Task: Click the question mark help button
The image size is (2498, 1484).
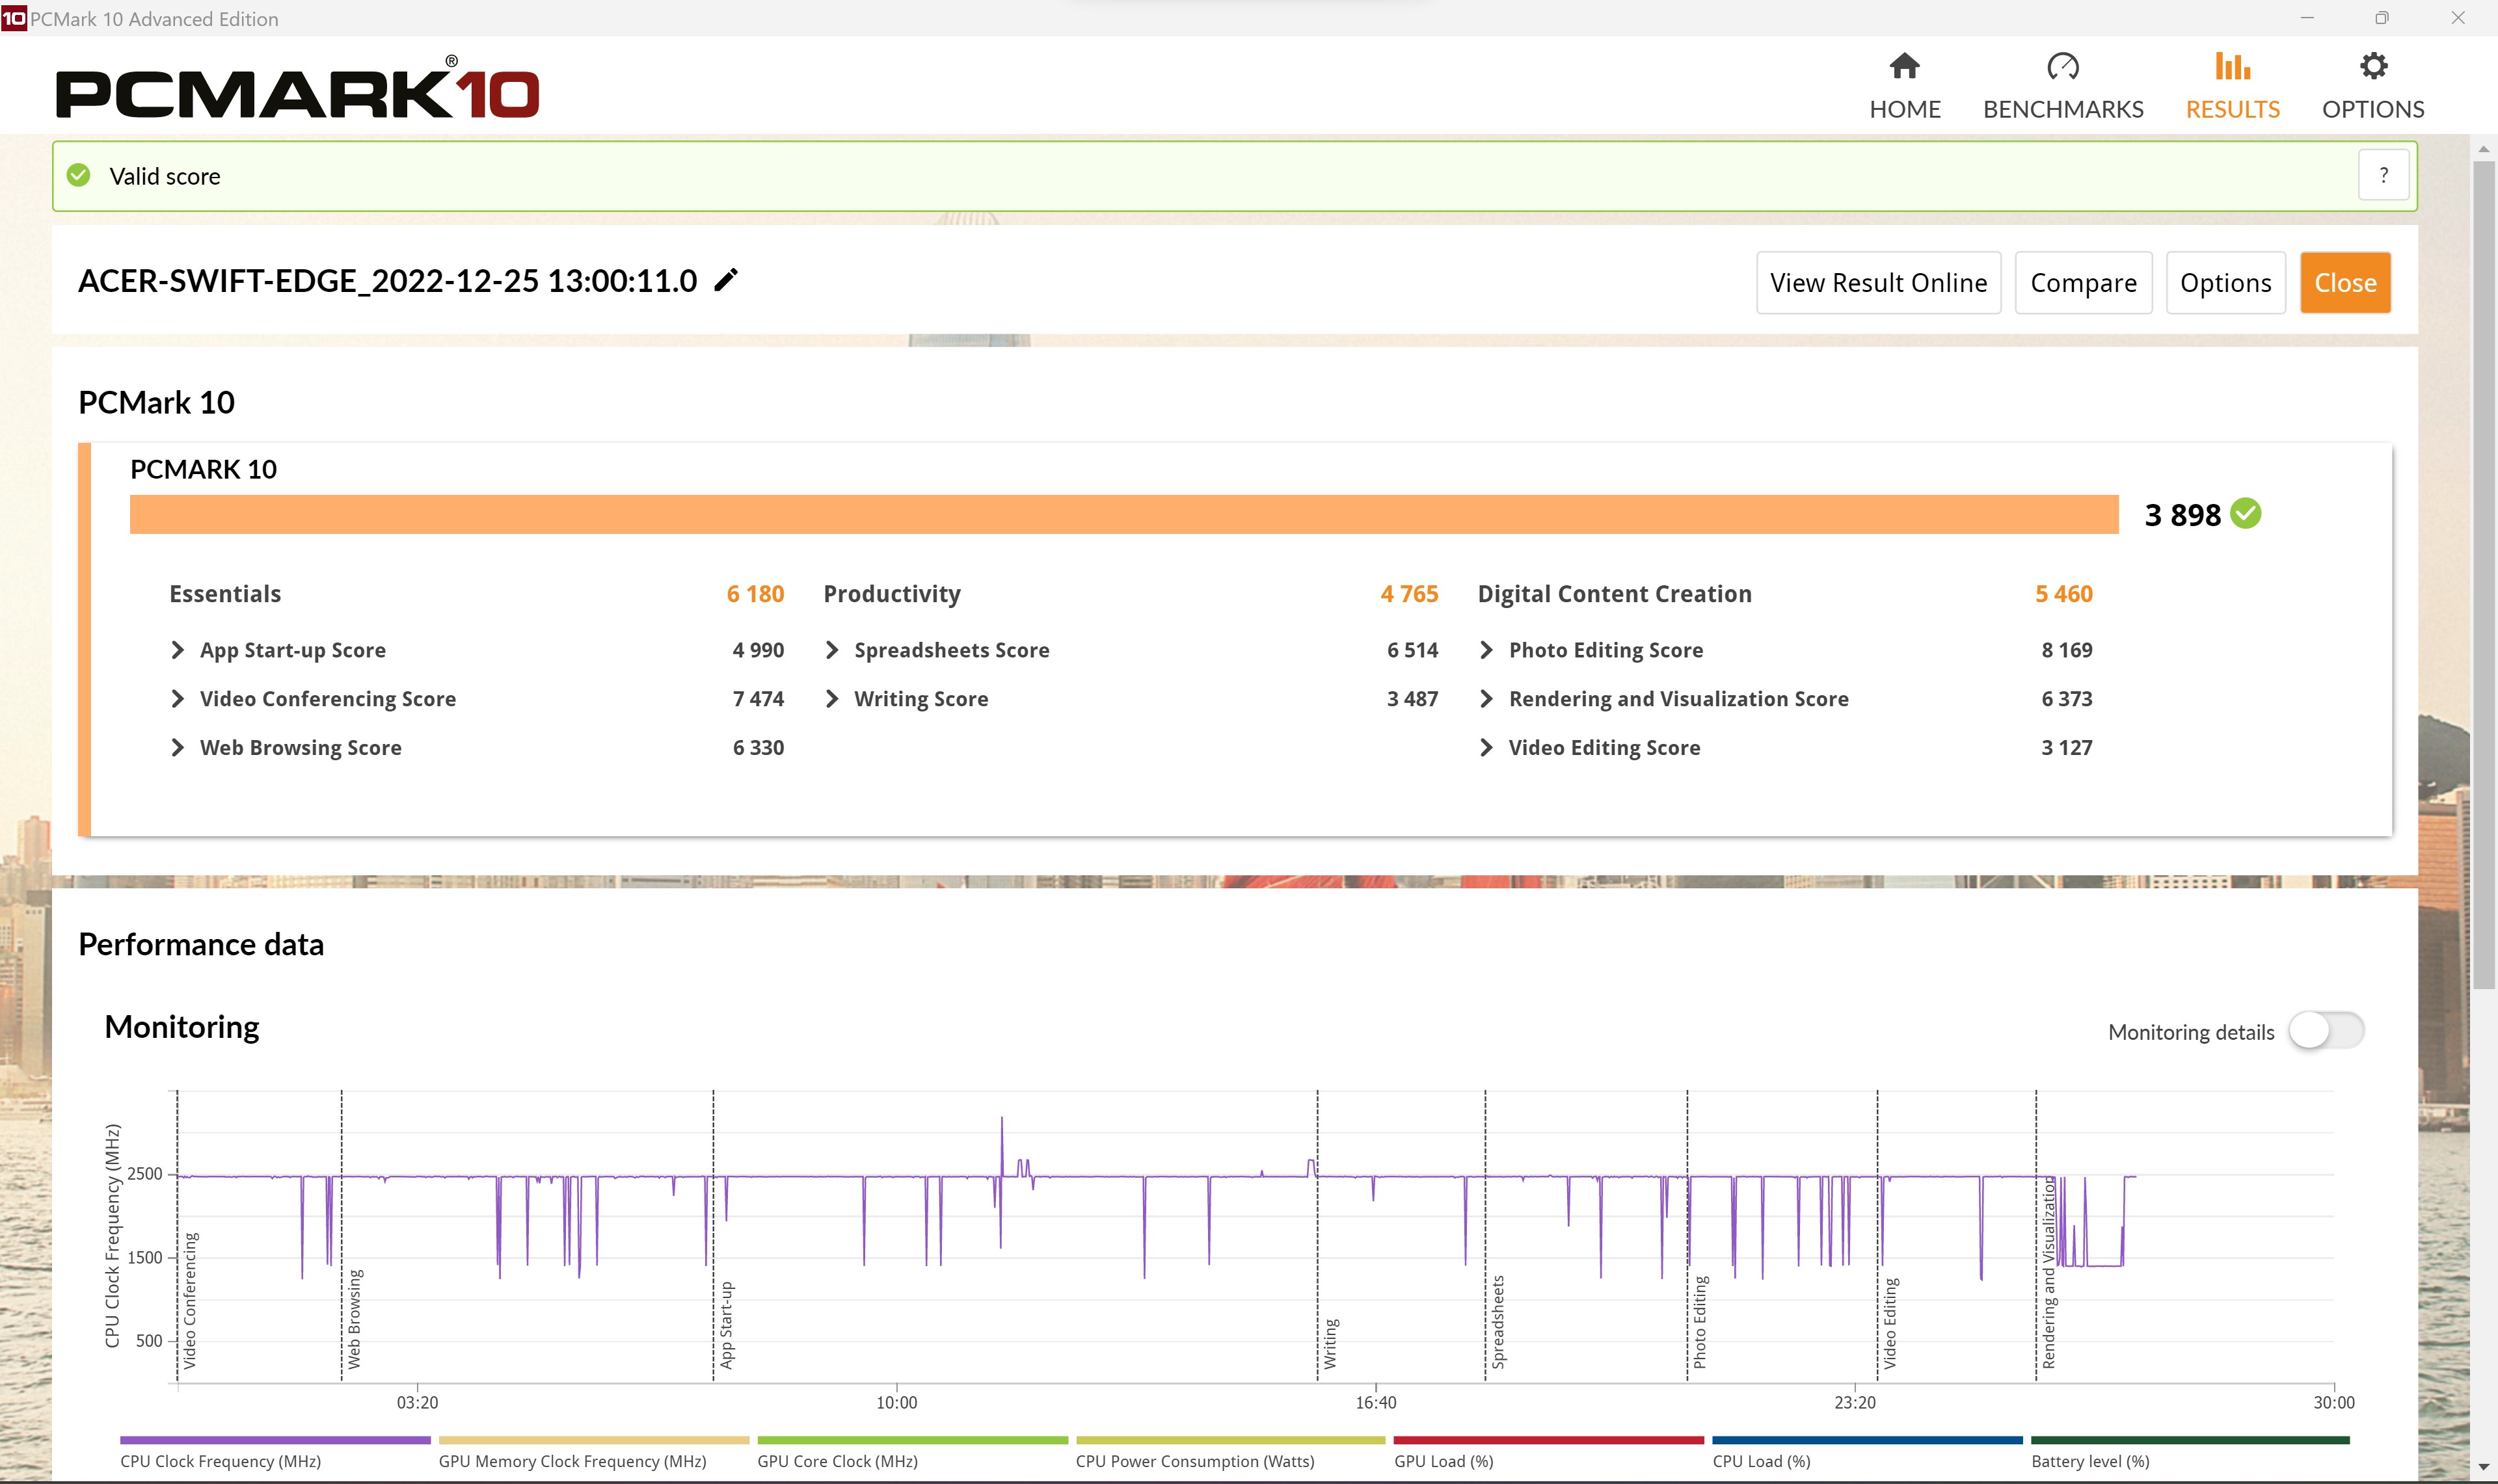Action: [x=2383, y=175]
